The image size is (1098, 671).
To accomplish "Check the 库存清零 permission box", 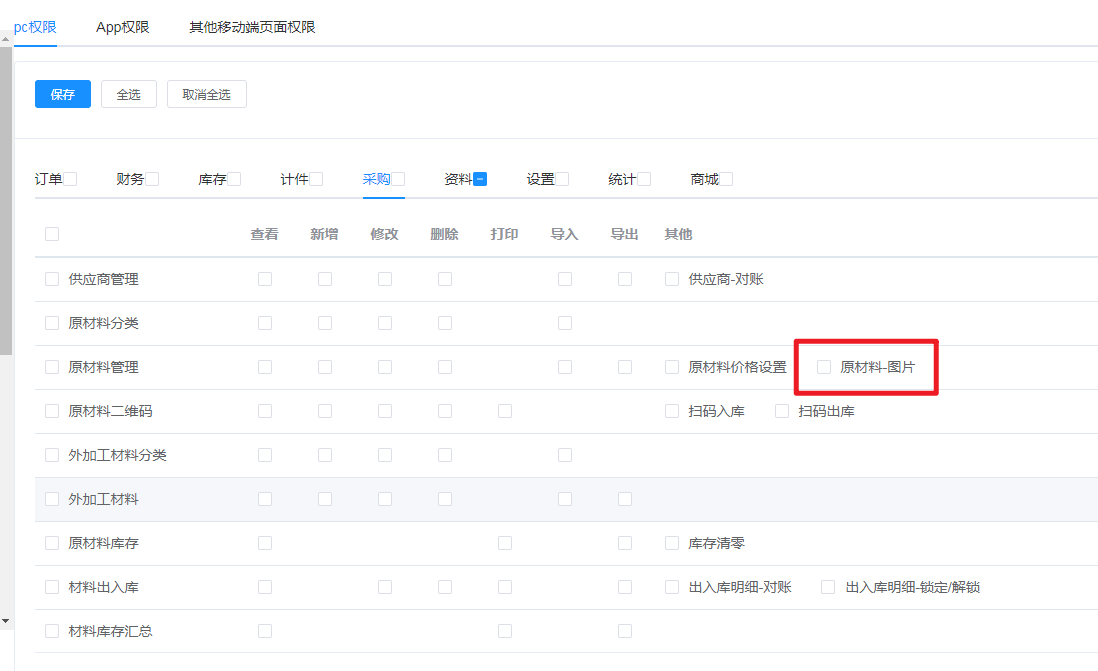I will pyautogui.click(x=672, y=543).
